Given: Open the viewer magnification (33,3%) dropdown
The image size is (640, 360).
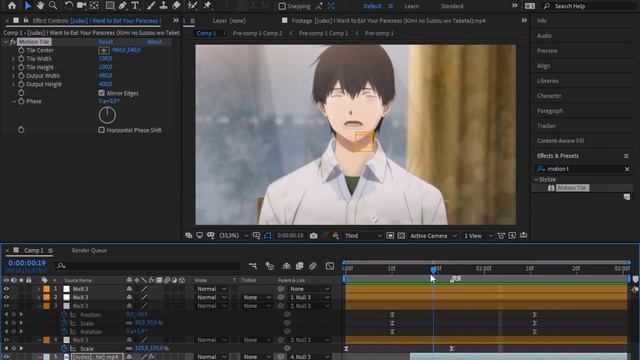Looking at the screenshot, I should 234,236.
